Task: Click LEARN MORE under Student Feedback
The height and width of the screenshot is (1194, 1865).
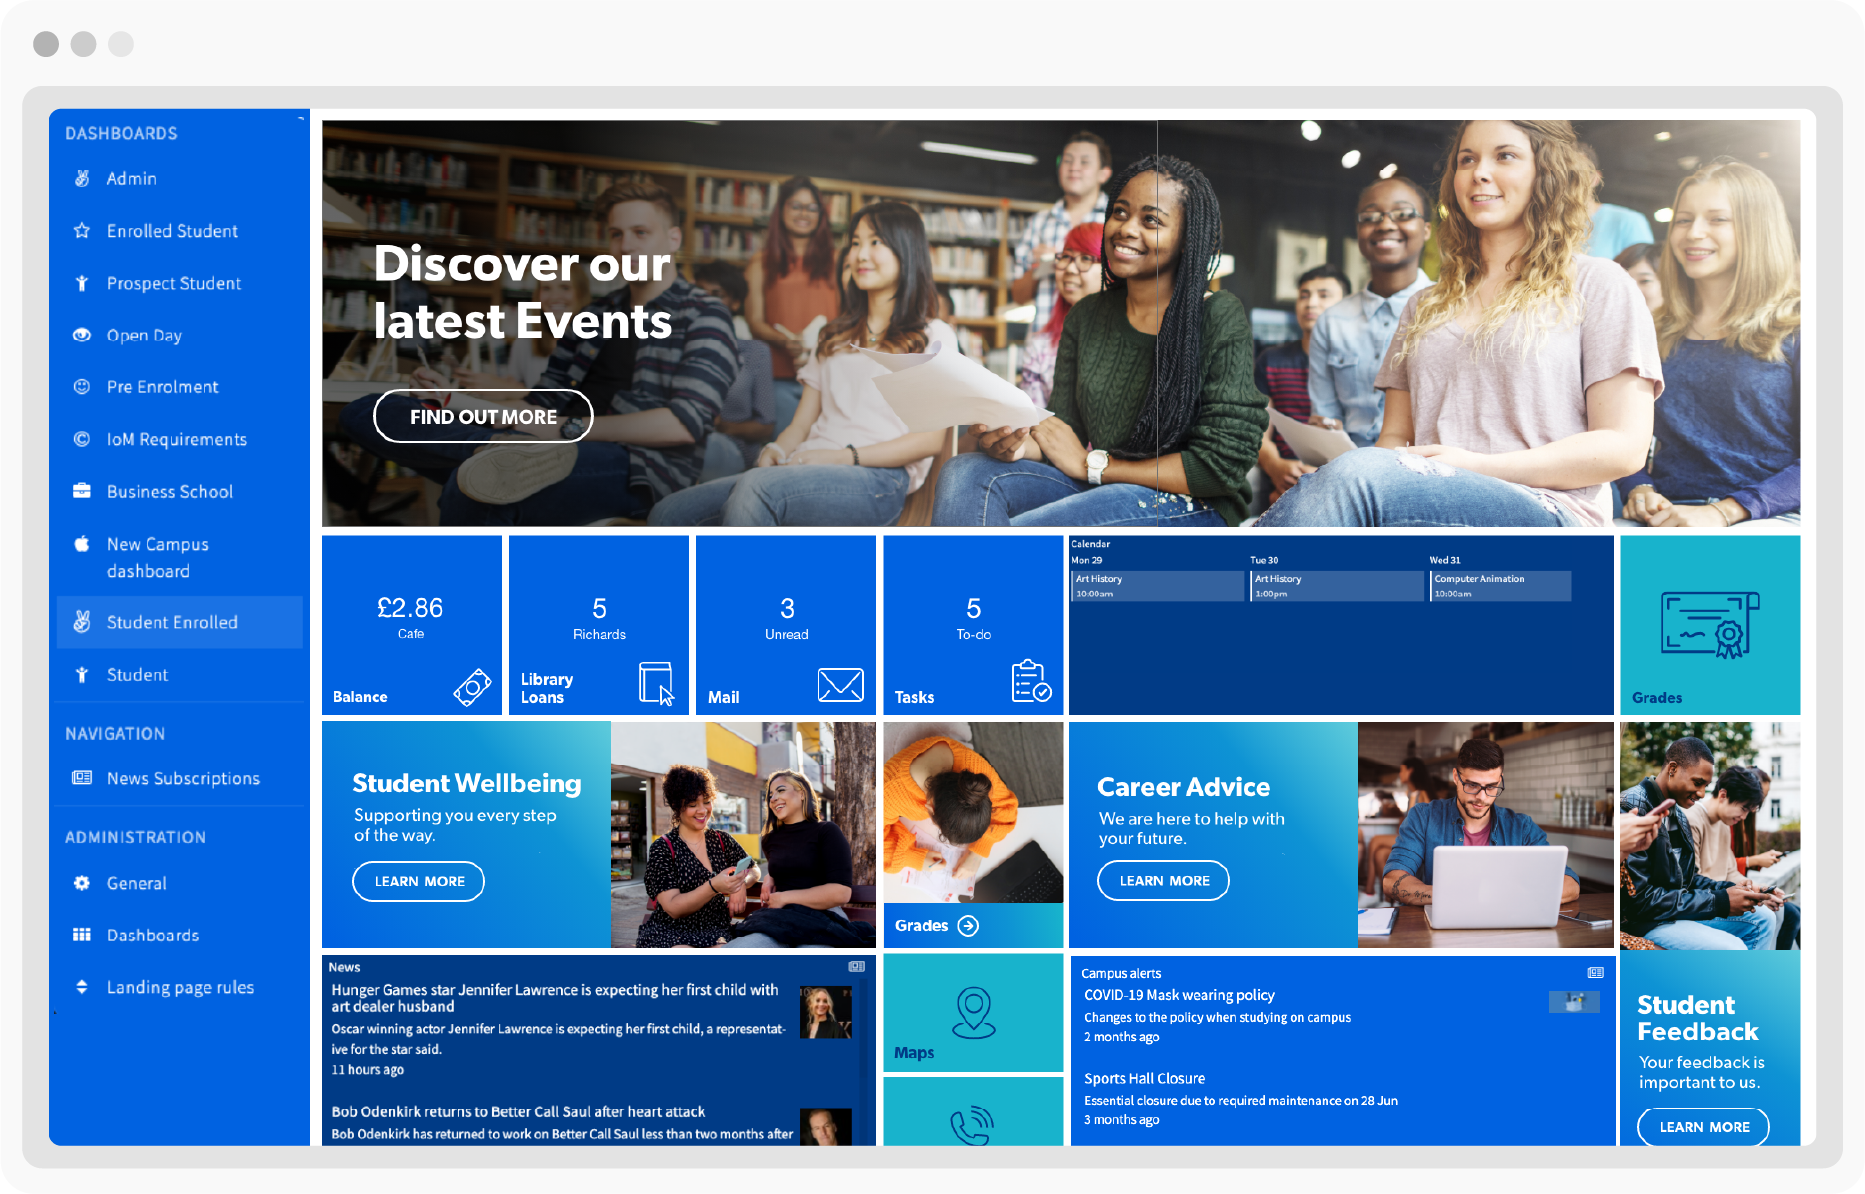Action: [x=1703, y=1126]
